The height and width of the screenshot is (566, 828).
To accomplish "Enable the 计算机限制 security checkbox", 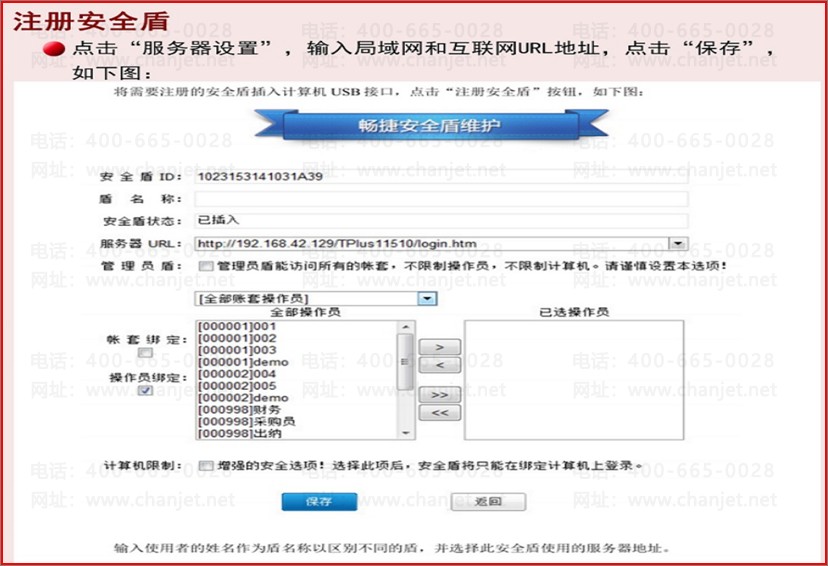I will tap(206, 466).
